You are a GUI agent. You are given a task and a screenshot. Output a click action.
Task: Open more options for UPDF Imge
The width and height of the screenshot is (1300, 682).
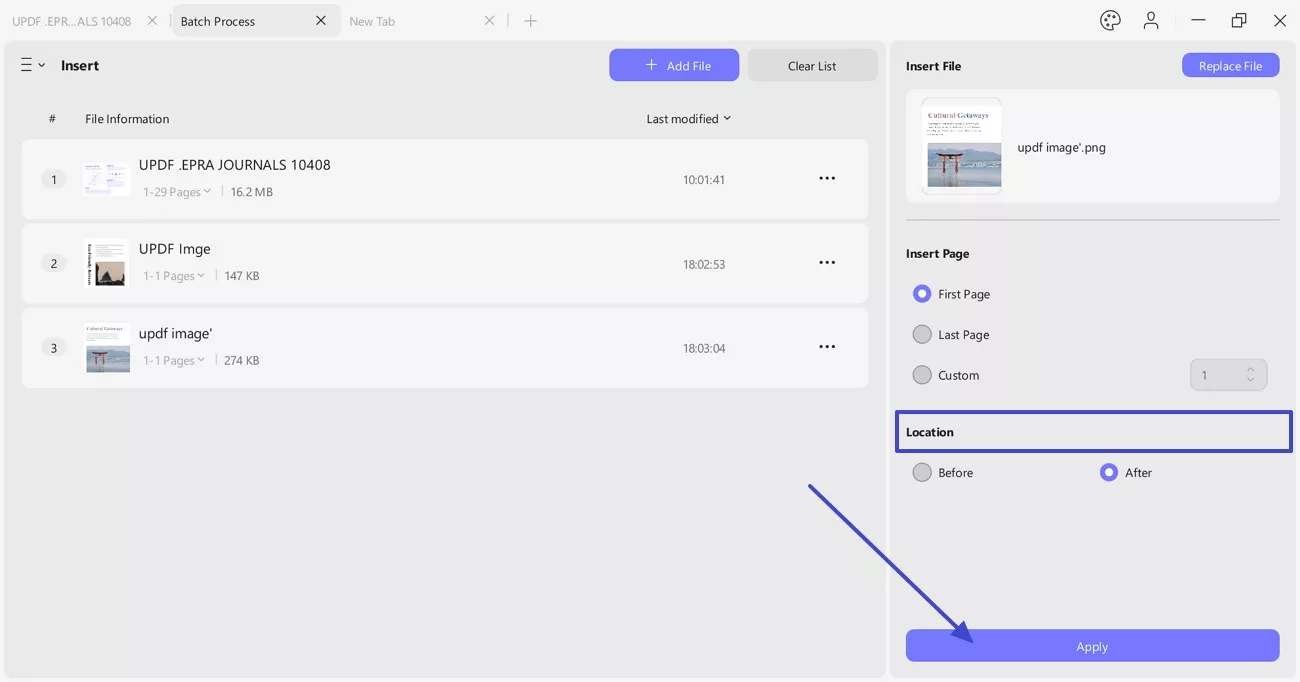coord(827,262)
